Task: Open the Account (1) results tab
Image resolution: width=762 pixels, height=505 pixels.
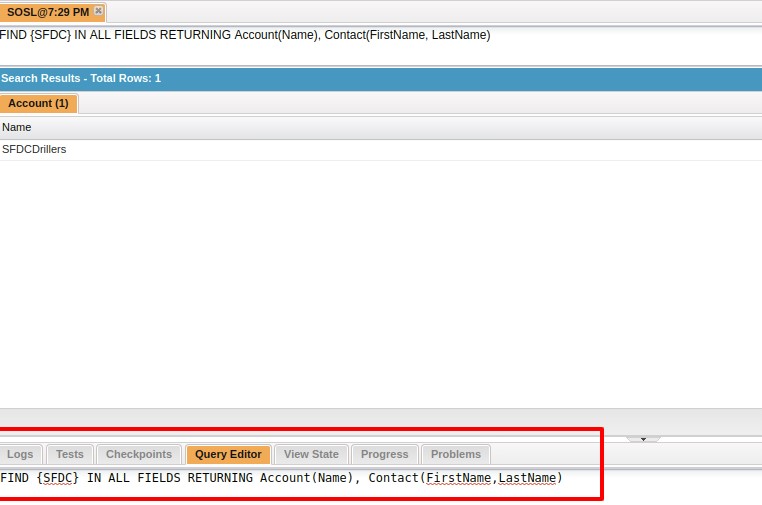Action: tap(38, 103)
